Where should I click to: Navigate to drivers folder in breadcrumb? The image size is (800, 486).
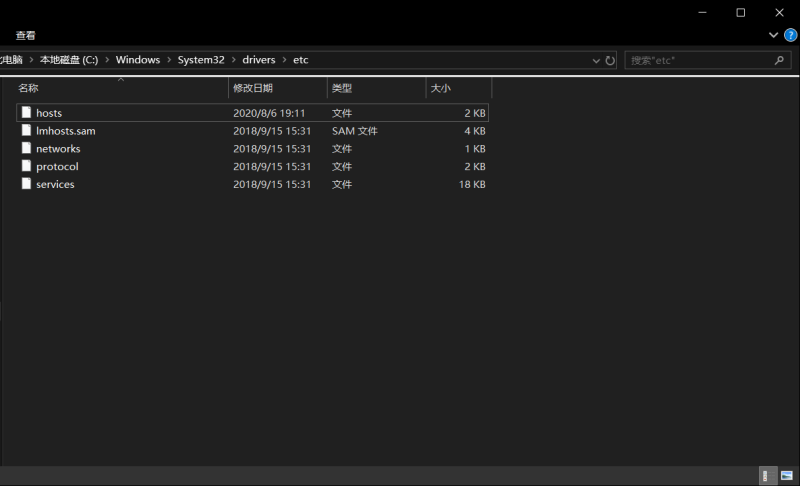(258, 60)
